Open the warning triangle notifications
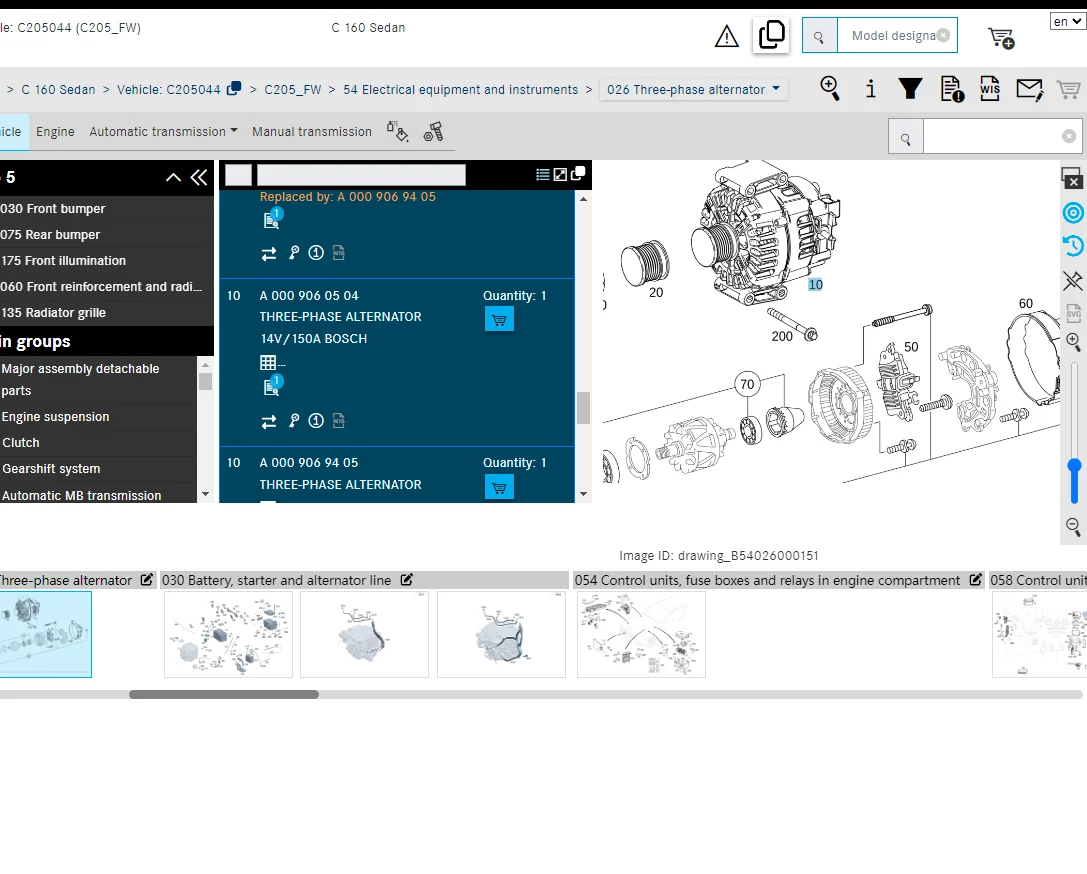1087x874 pixels. (x=727, y=36)
